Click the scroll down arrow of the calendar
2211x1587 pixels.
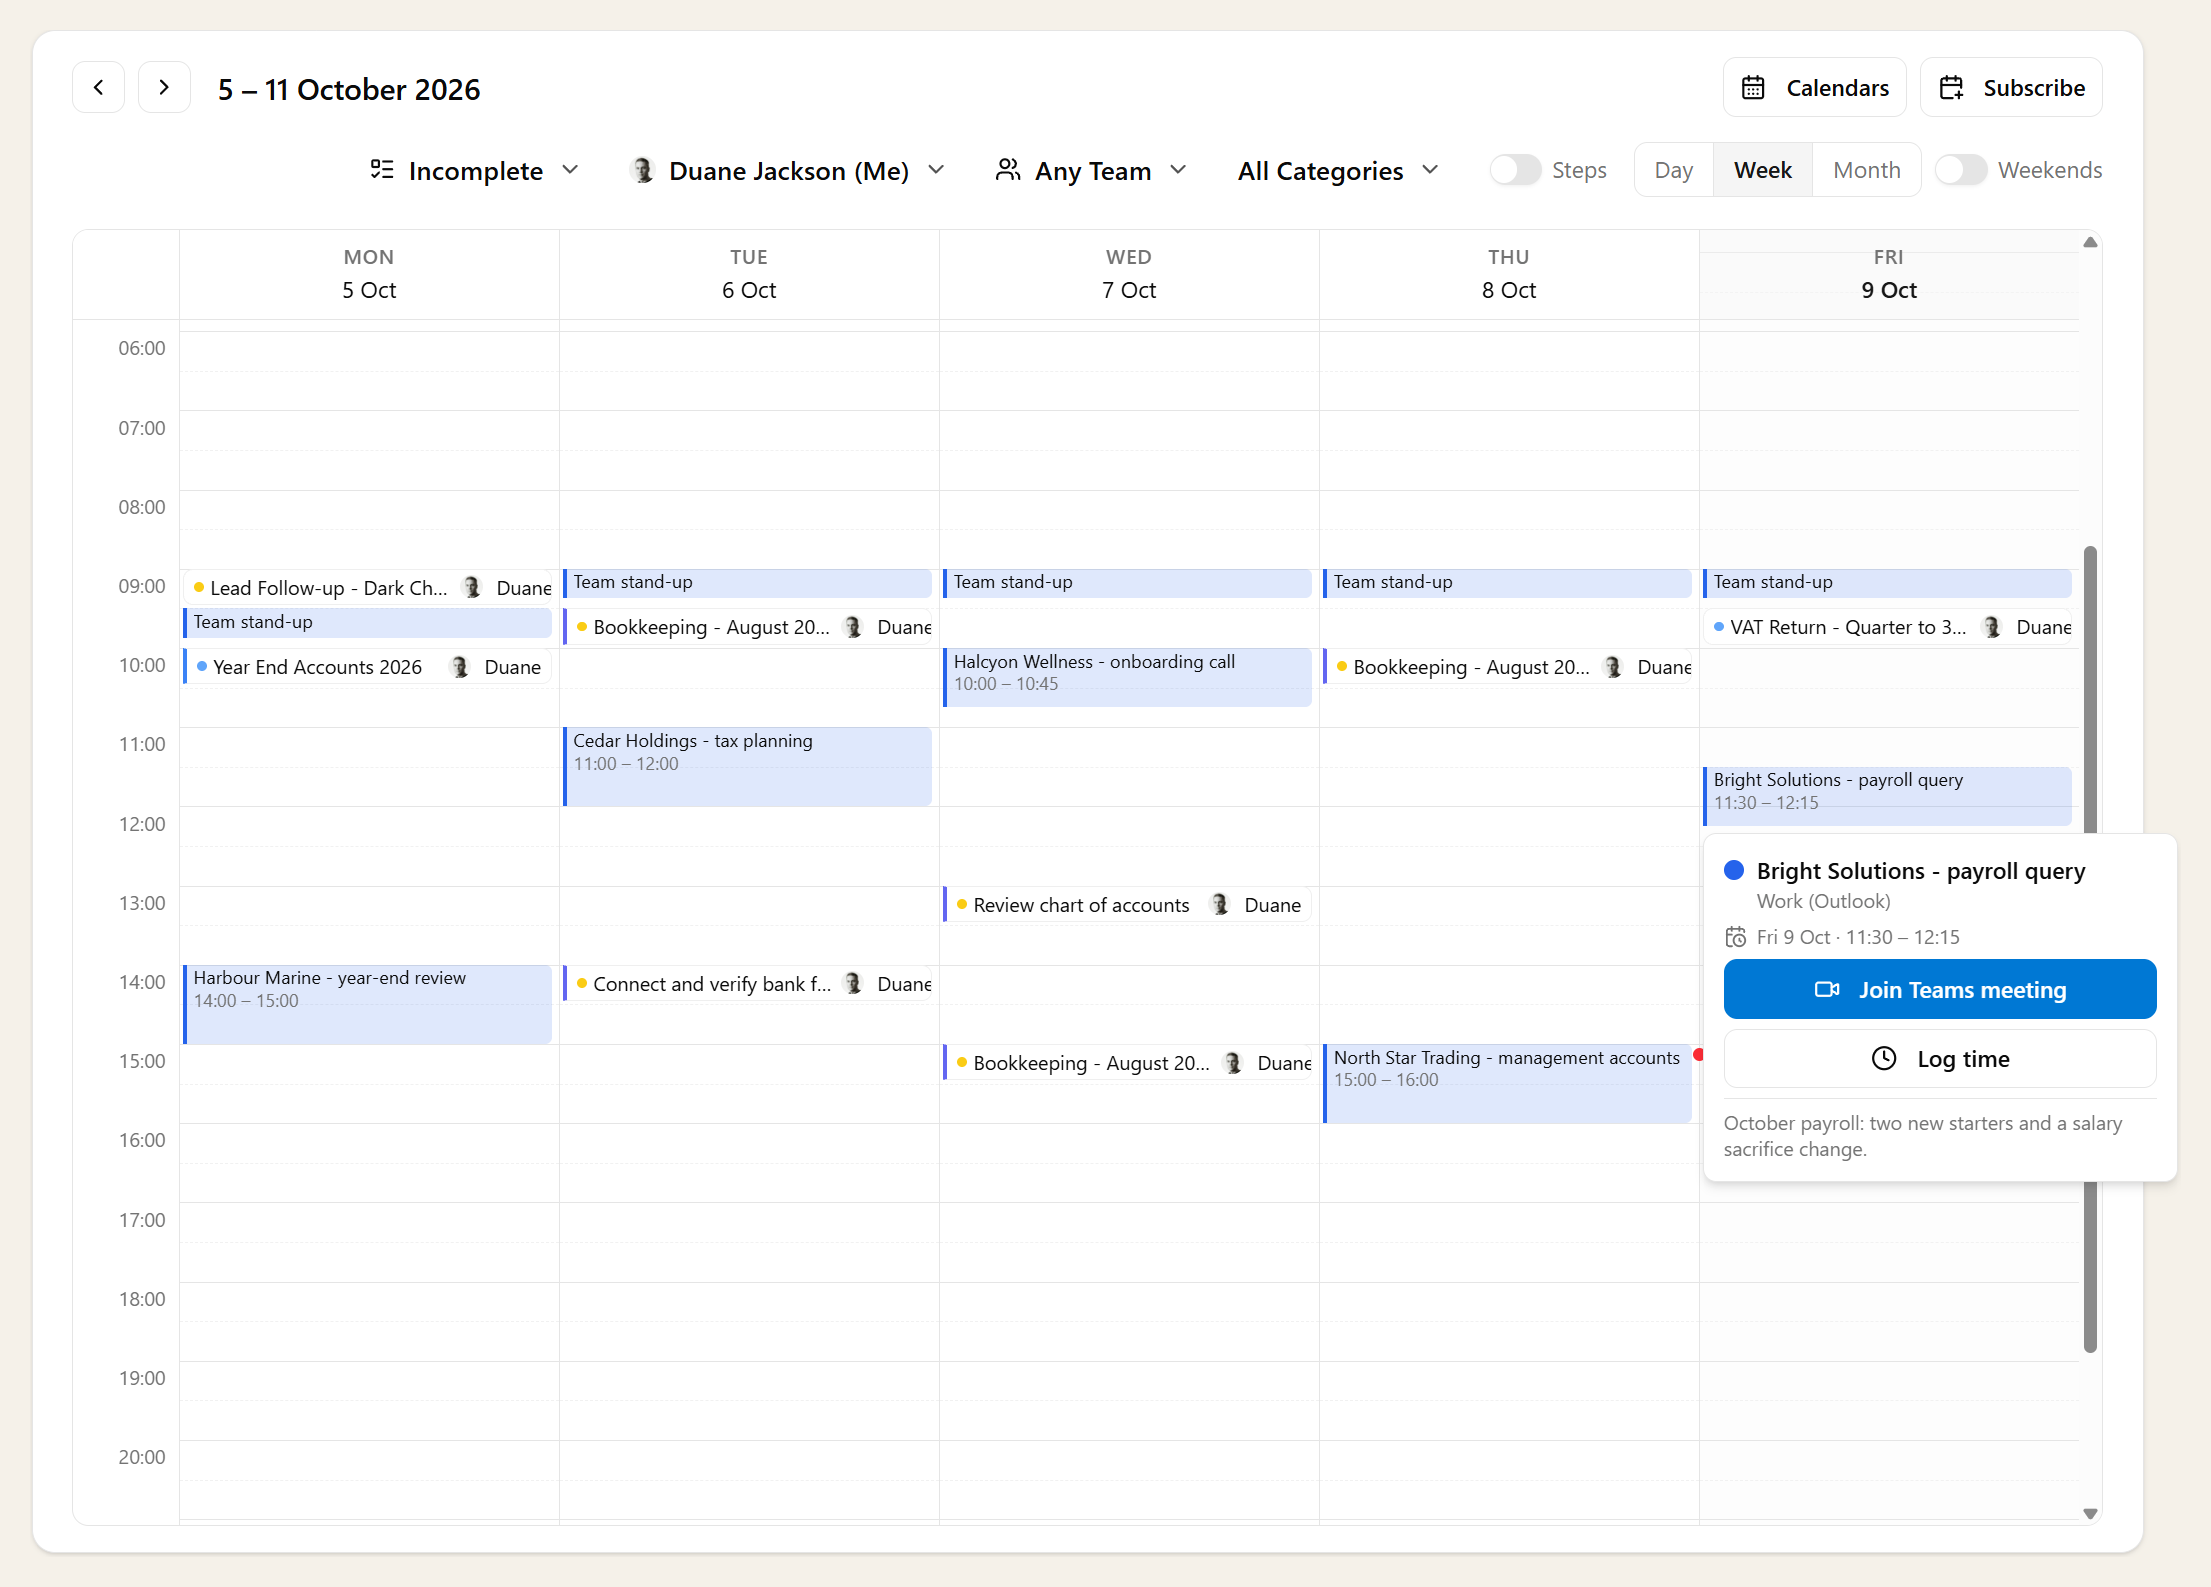click(x=2090, y=1513)
